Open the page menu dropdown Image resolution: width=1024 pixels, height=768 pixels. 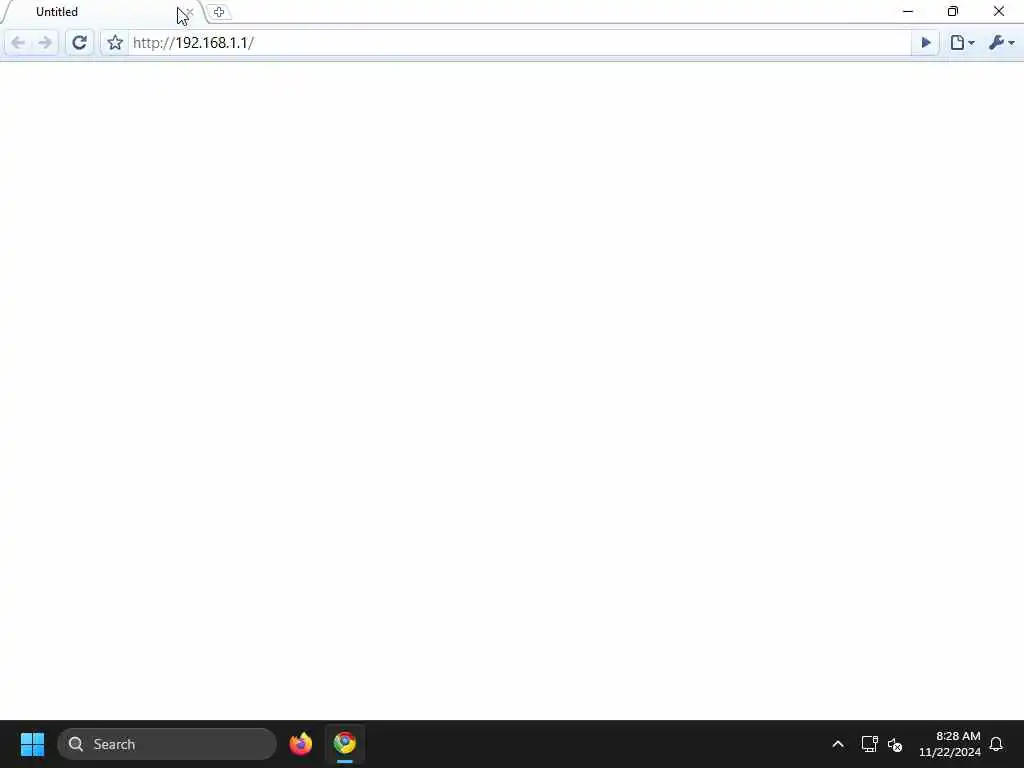[963, 43]
